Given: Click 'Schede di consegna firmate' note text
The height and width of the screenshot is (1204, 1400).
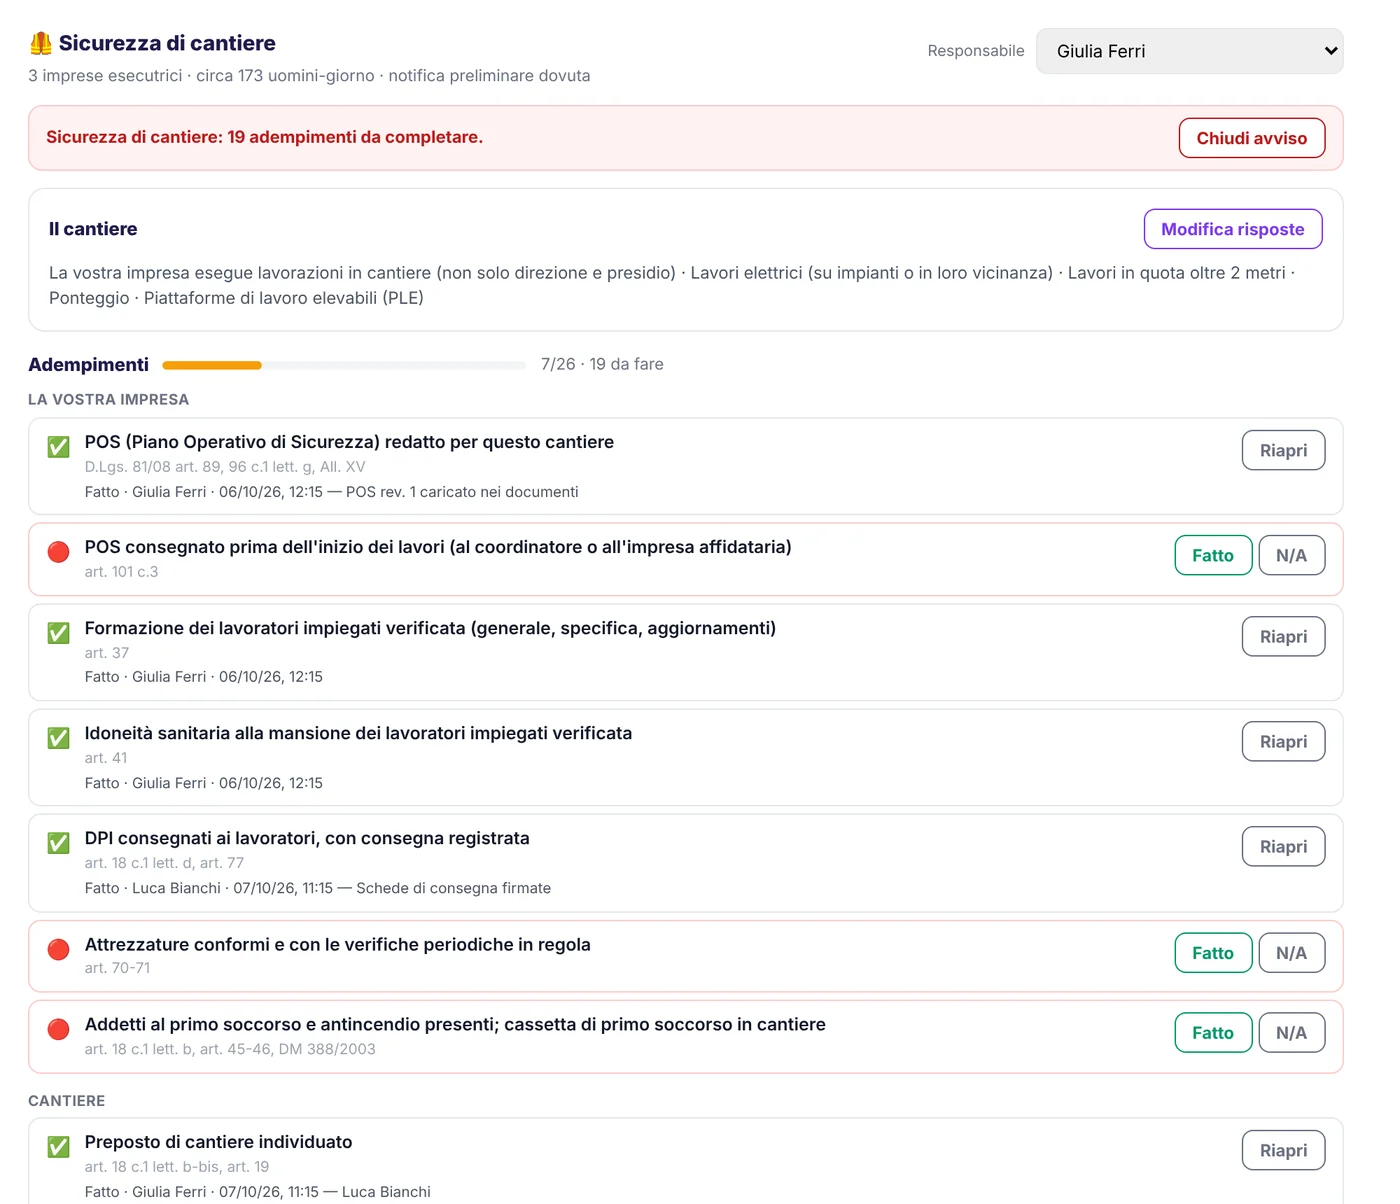Looking at the screenshot, I should [x=453, y=888].
